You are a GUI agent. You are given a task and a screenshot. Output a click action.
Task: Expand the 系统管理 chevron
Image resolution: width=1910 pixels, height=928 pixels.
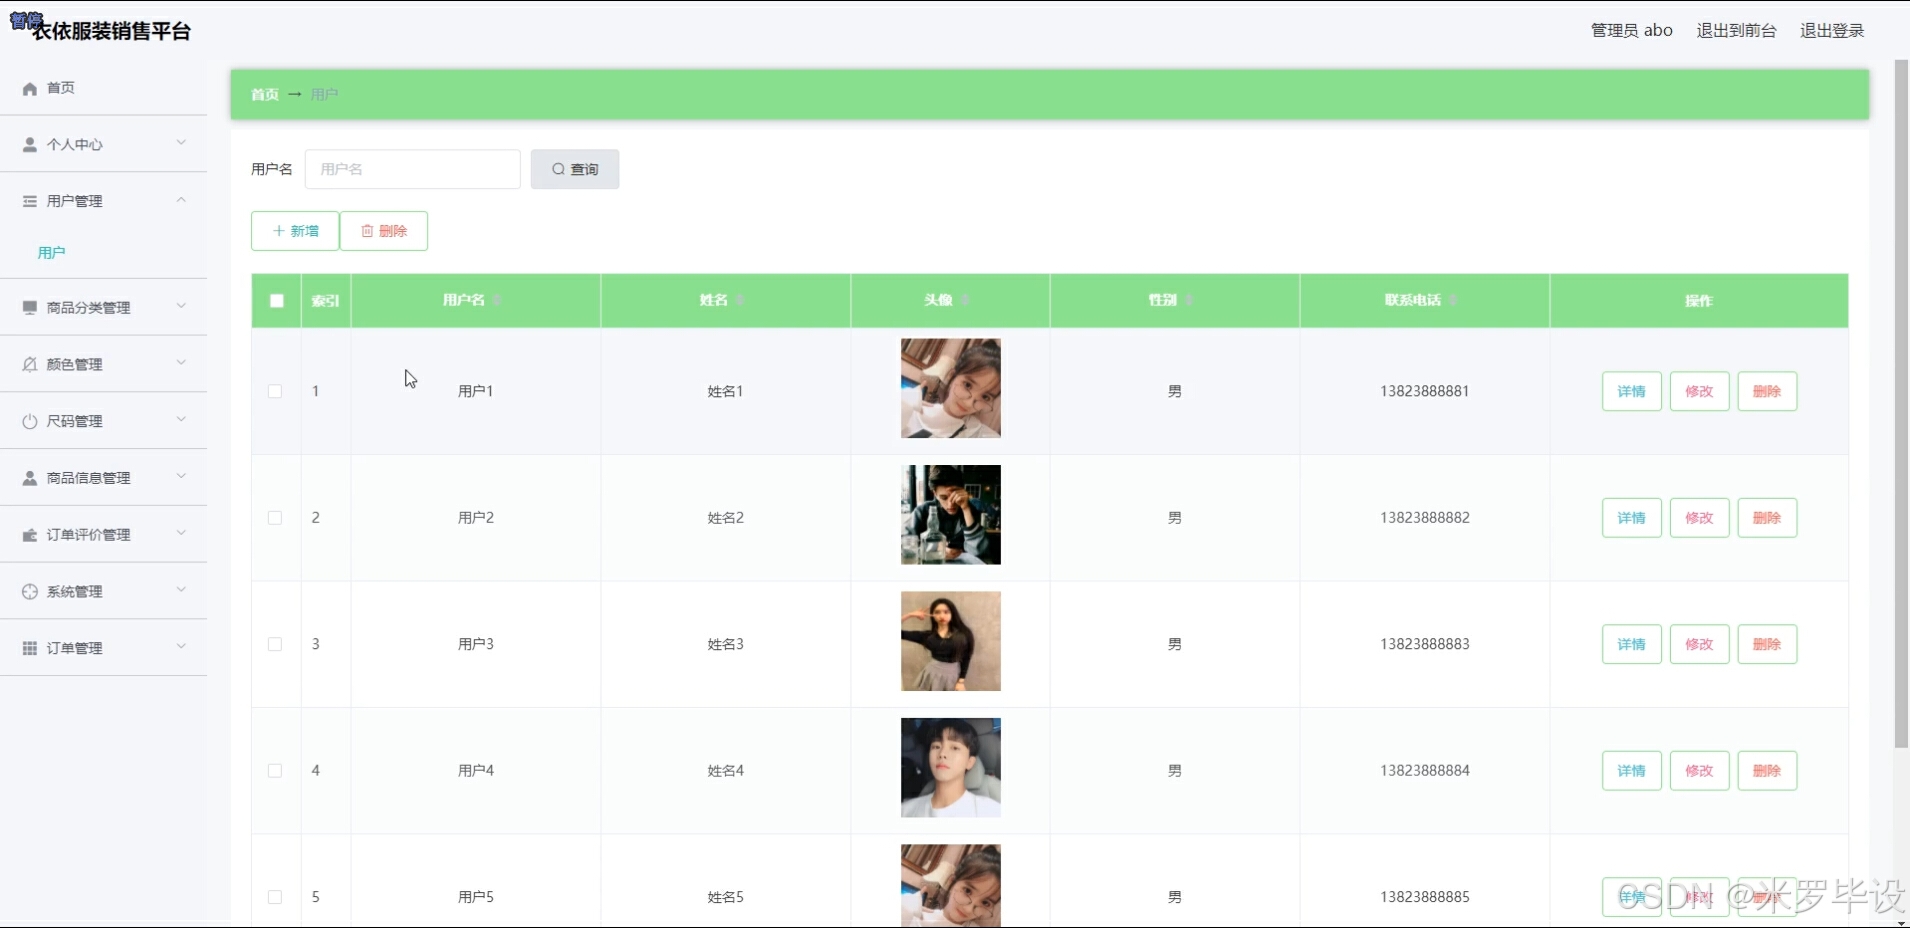tap(181, 590)
